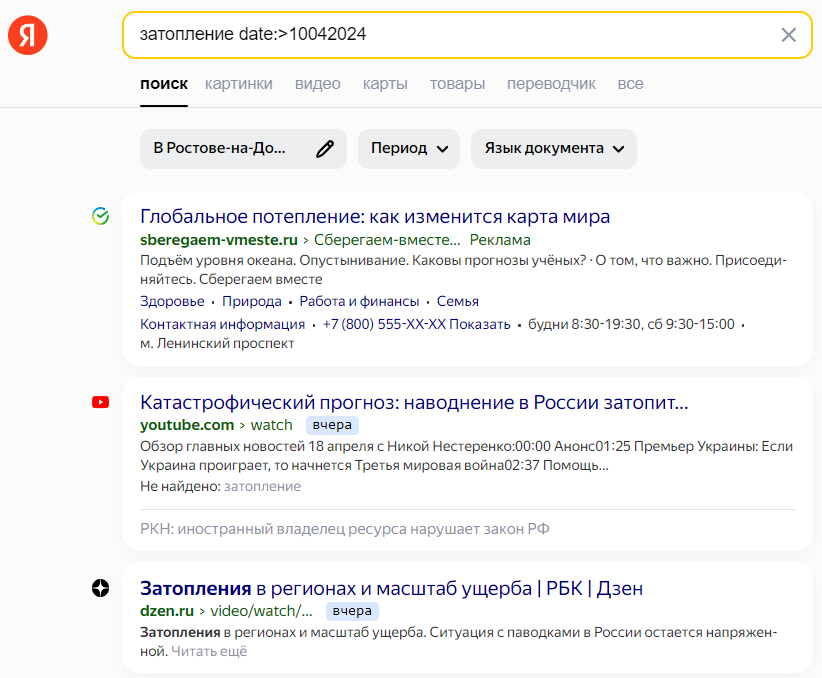Open sberegaem-vmeste.ru domain link
Screen dimensions: 822x678
pos(219,240)
